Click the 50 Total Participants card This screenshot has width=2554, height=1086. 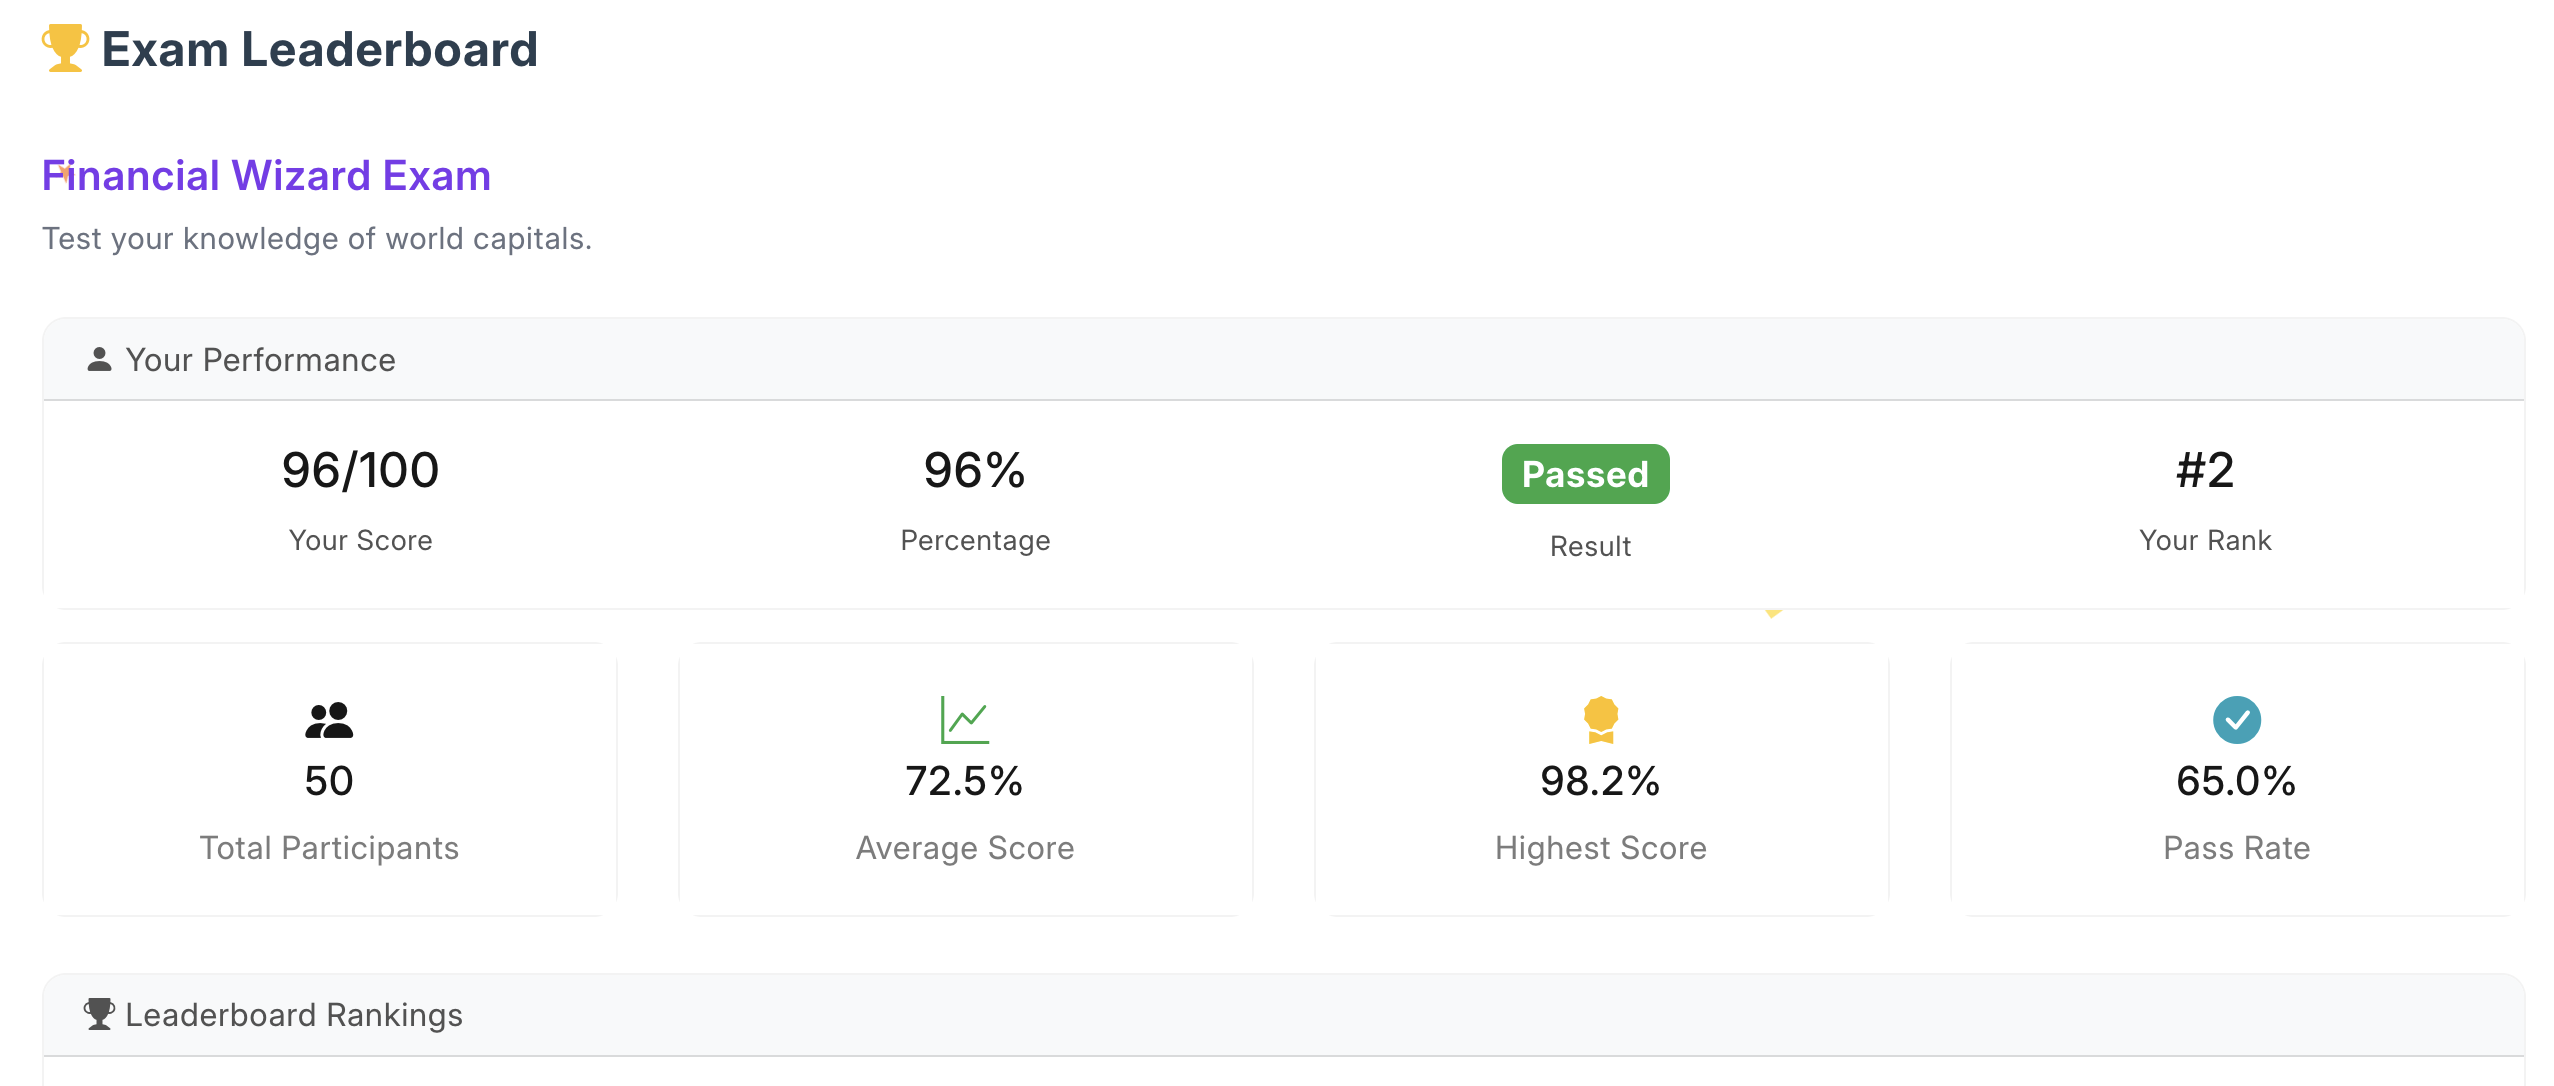330,780
